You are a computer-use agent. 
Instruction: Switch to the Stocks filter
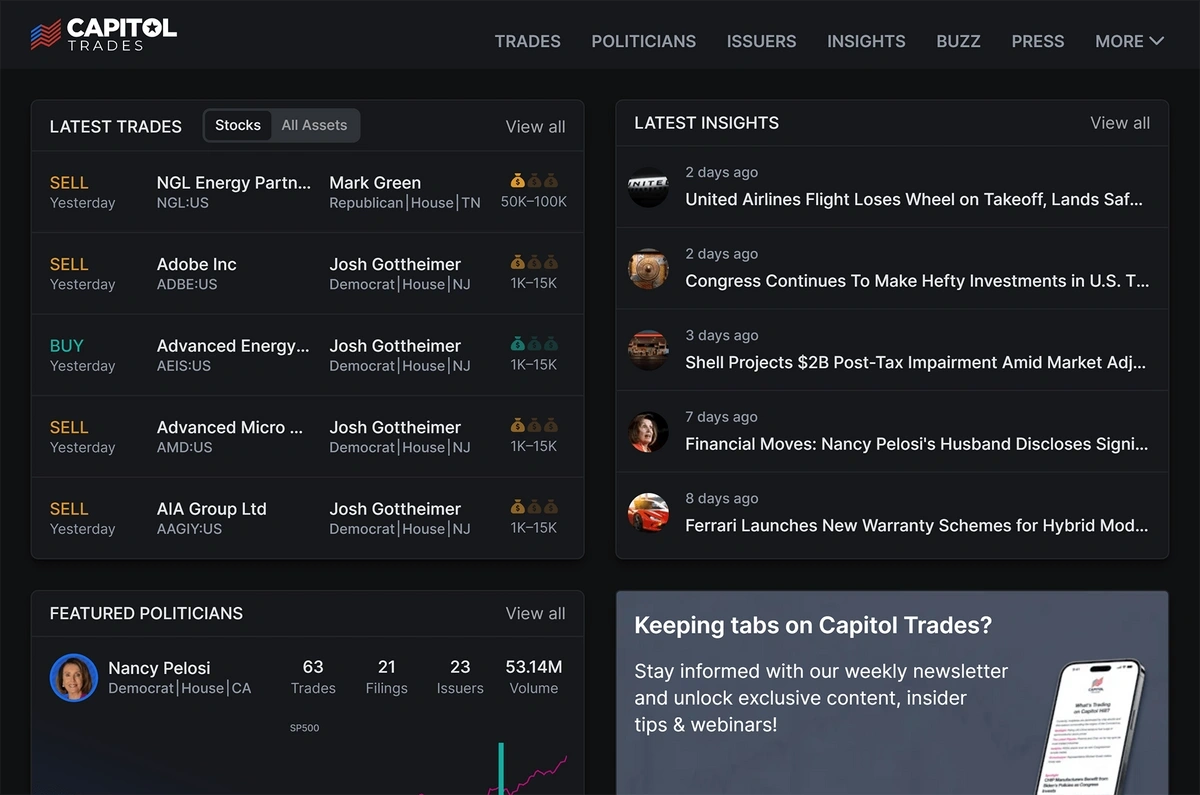click(238, 125)
